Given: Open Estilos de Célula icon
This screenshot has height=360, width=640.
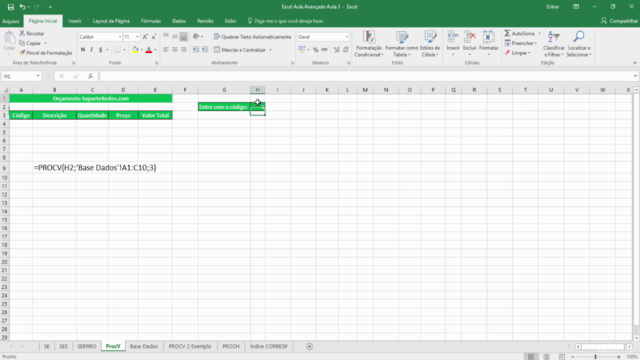Looking at the screenshot, I should pyautogui.click(x=430, y=37).
